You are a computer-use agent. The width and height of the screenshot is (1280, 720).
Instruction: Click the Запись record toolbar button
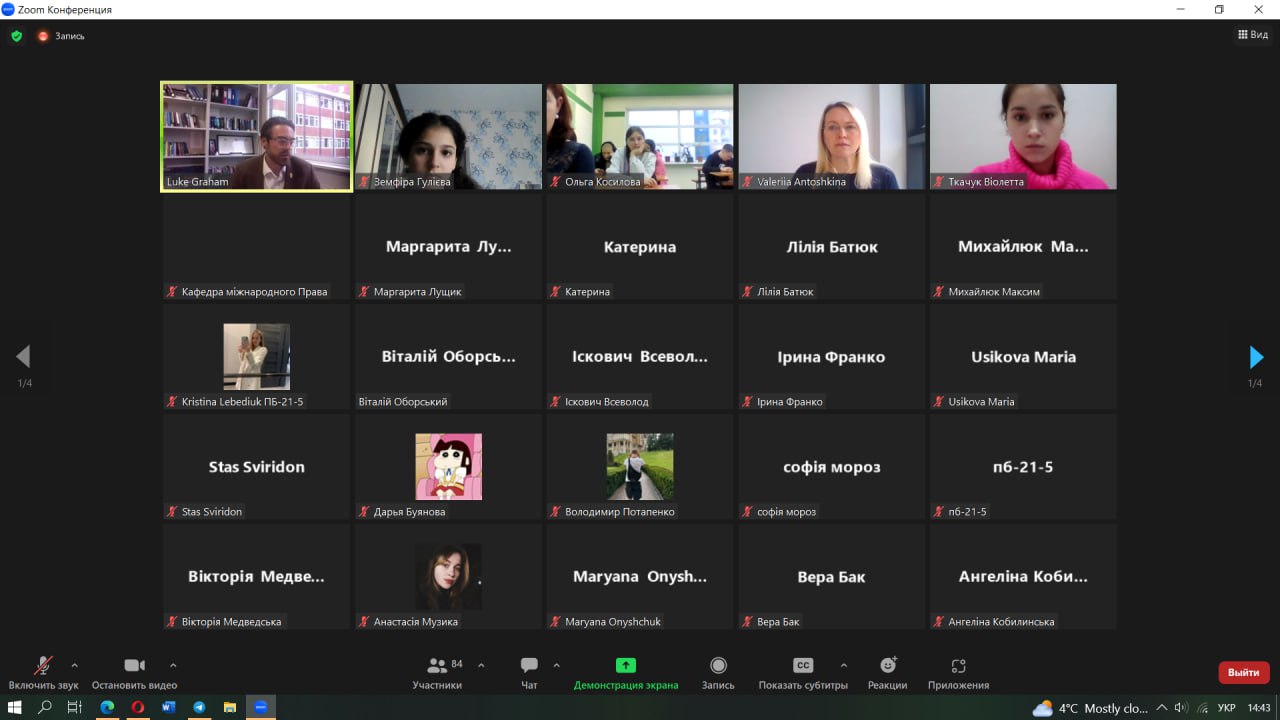pyautogui.click(x=718, y=673)
